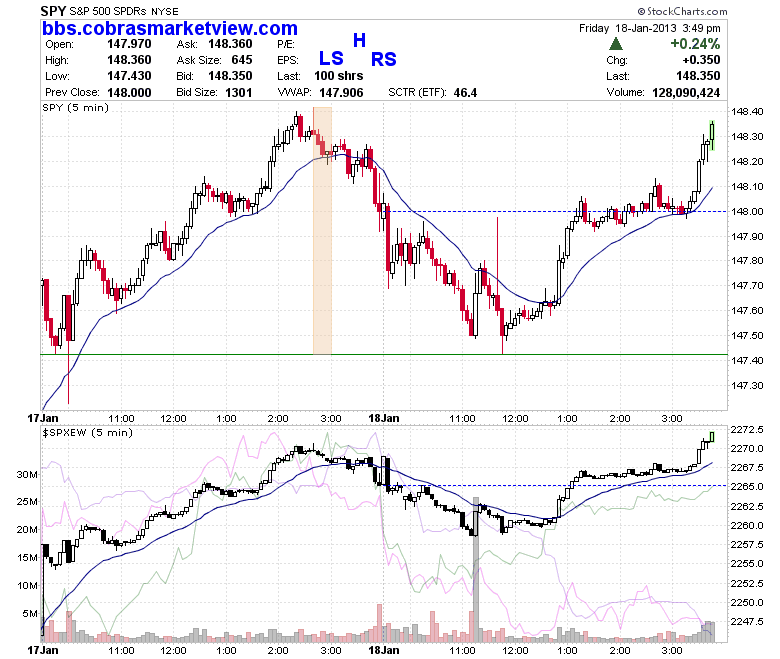Click the 'SPY (5 min)' chart label
Image resolution: width=780 pixels, height=659 pixels.
pyautogui.click(x=76, y=107)
